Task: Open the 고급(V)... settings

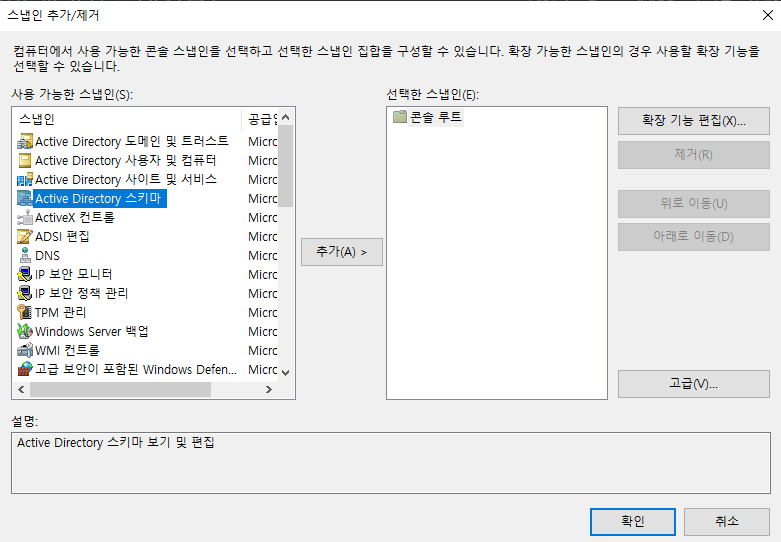Action: (x=694, y=384)
